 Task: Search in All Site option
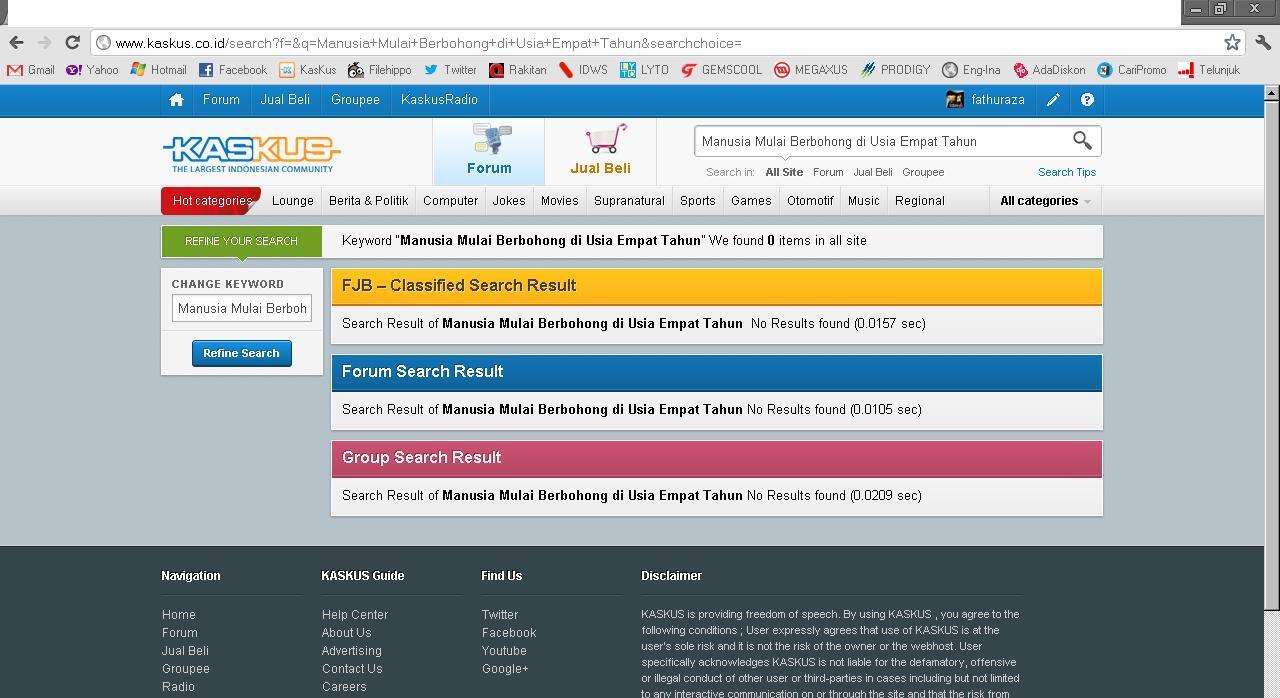click(784, 172)
